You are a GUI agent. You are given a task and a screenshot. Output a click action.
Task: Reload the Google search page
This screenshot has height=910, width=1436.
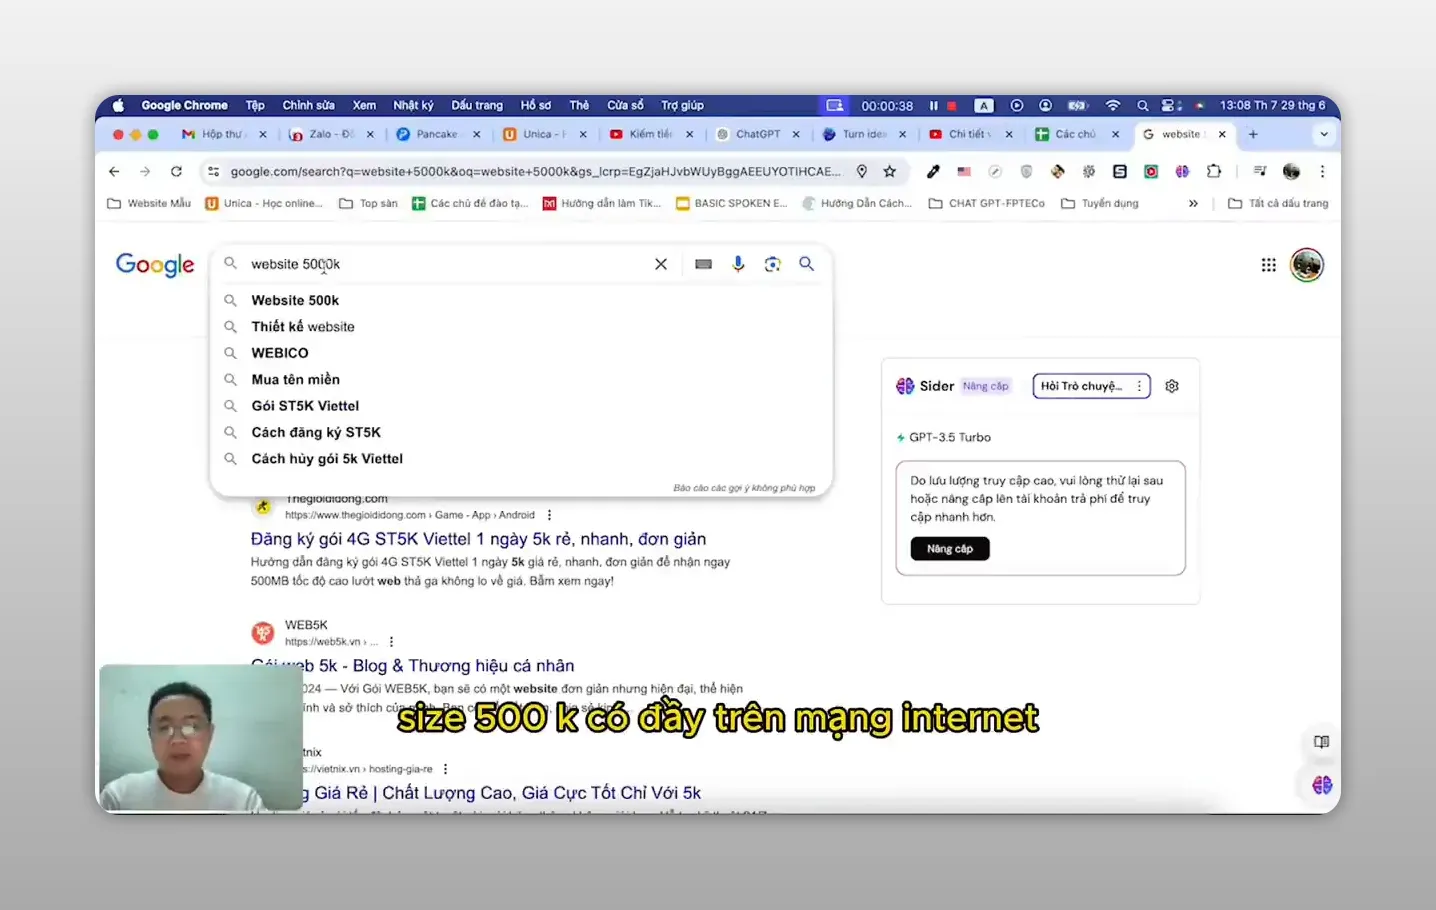tap(176, 172)
